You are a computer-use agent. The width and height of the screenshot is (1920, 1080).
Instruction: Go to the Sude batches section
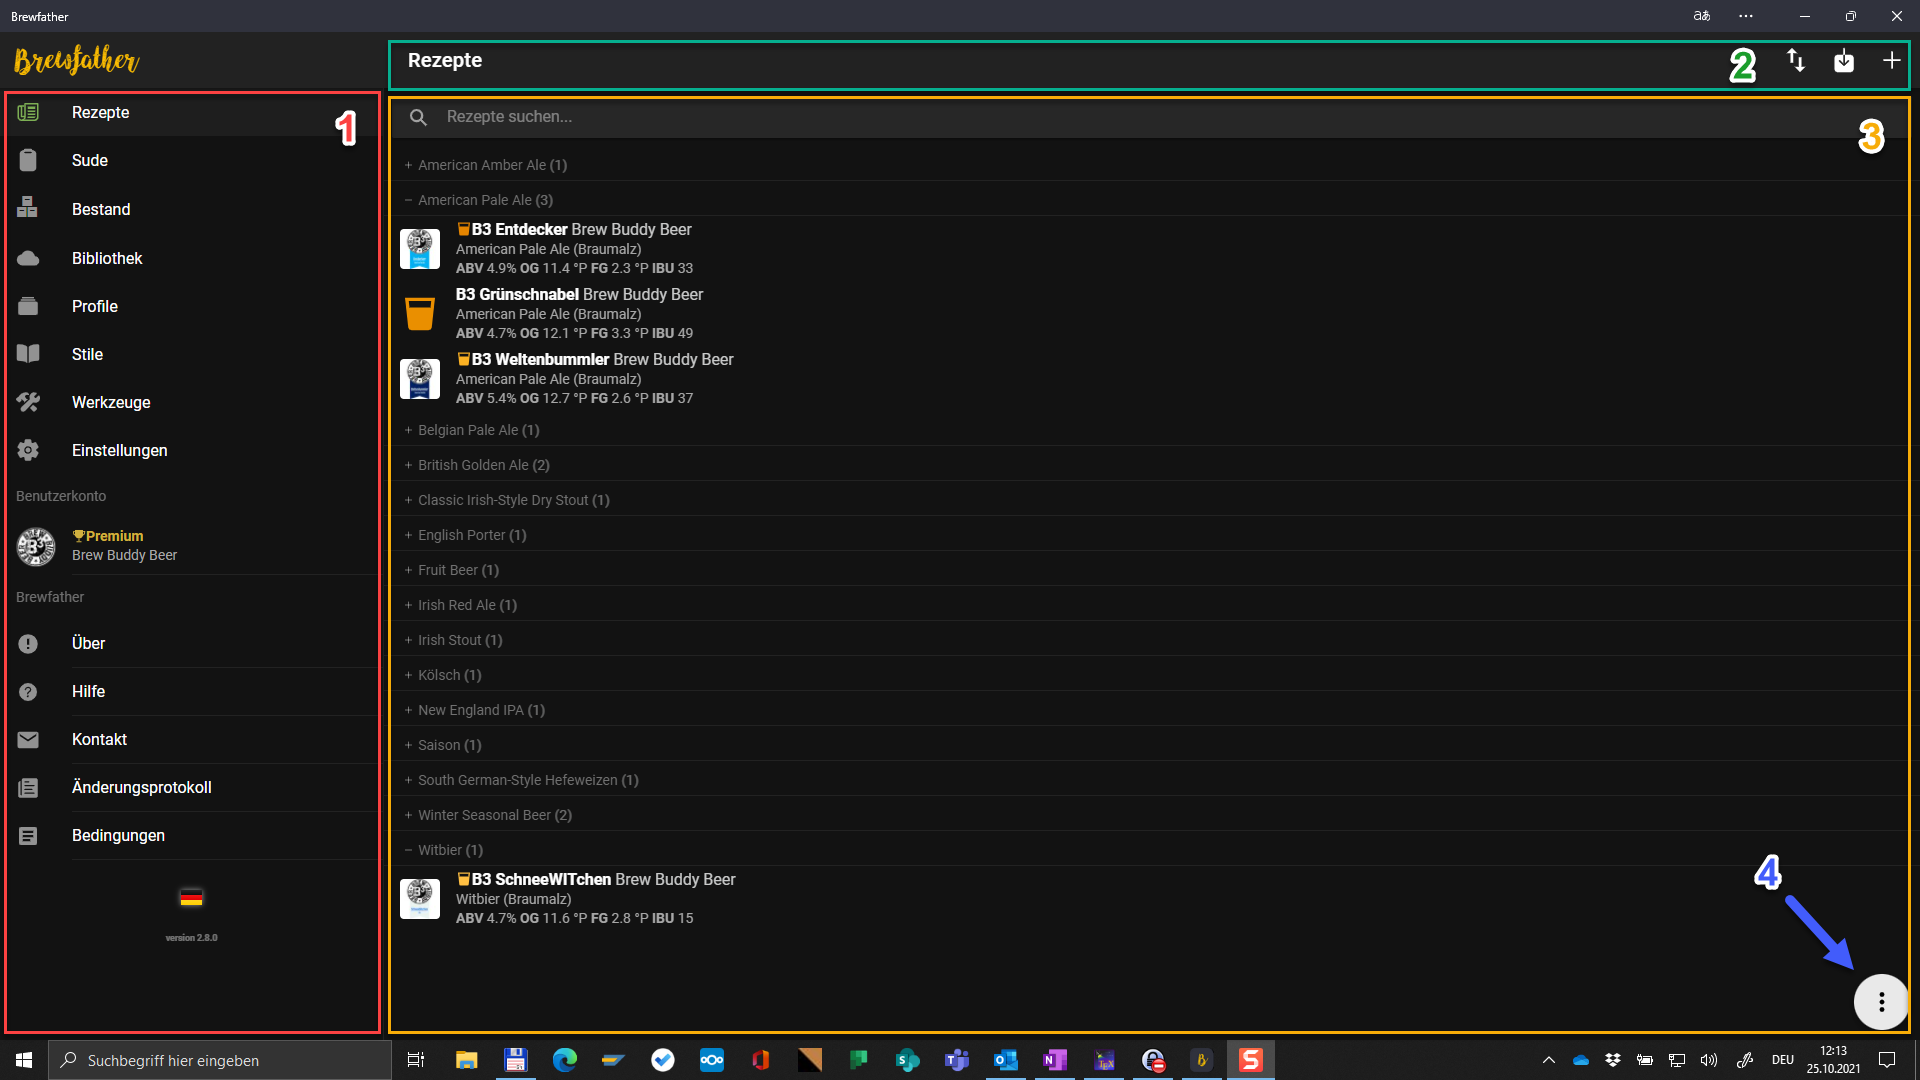click(90, 160)
